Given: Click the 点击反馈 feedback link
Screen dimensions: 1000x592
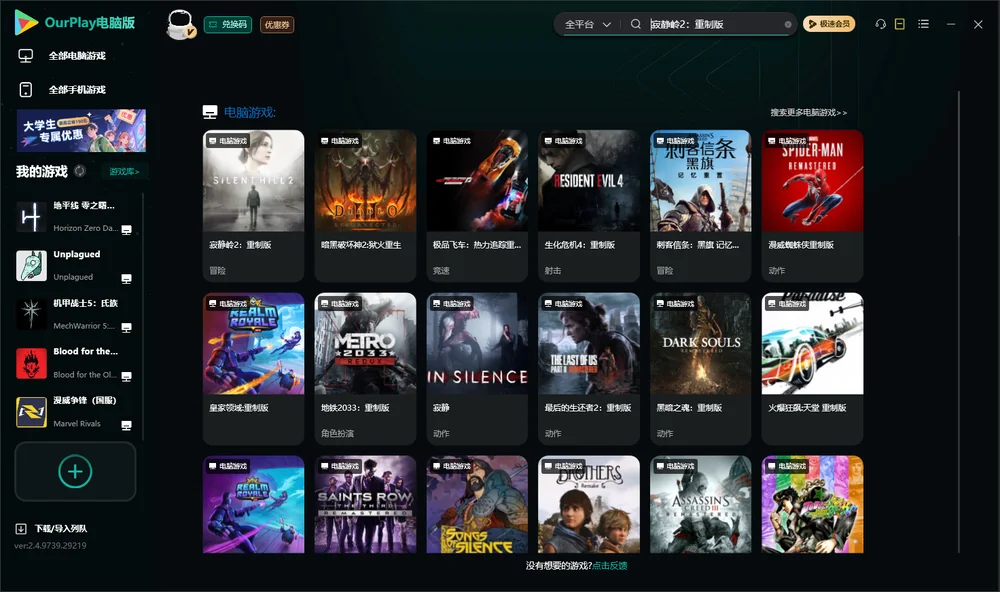Looking at the screenshot, I should (x=610, y=566).
